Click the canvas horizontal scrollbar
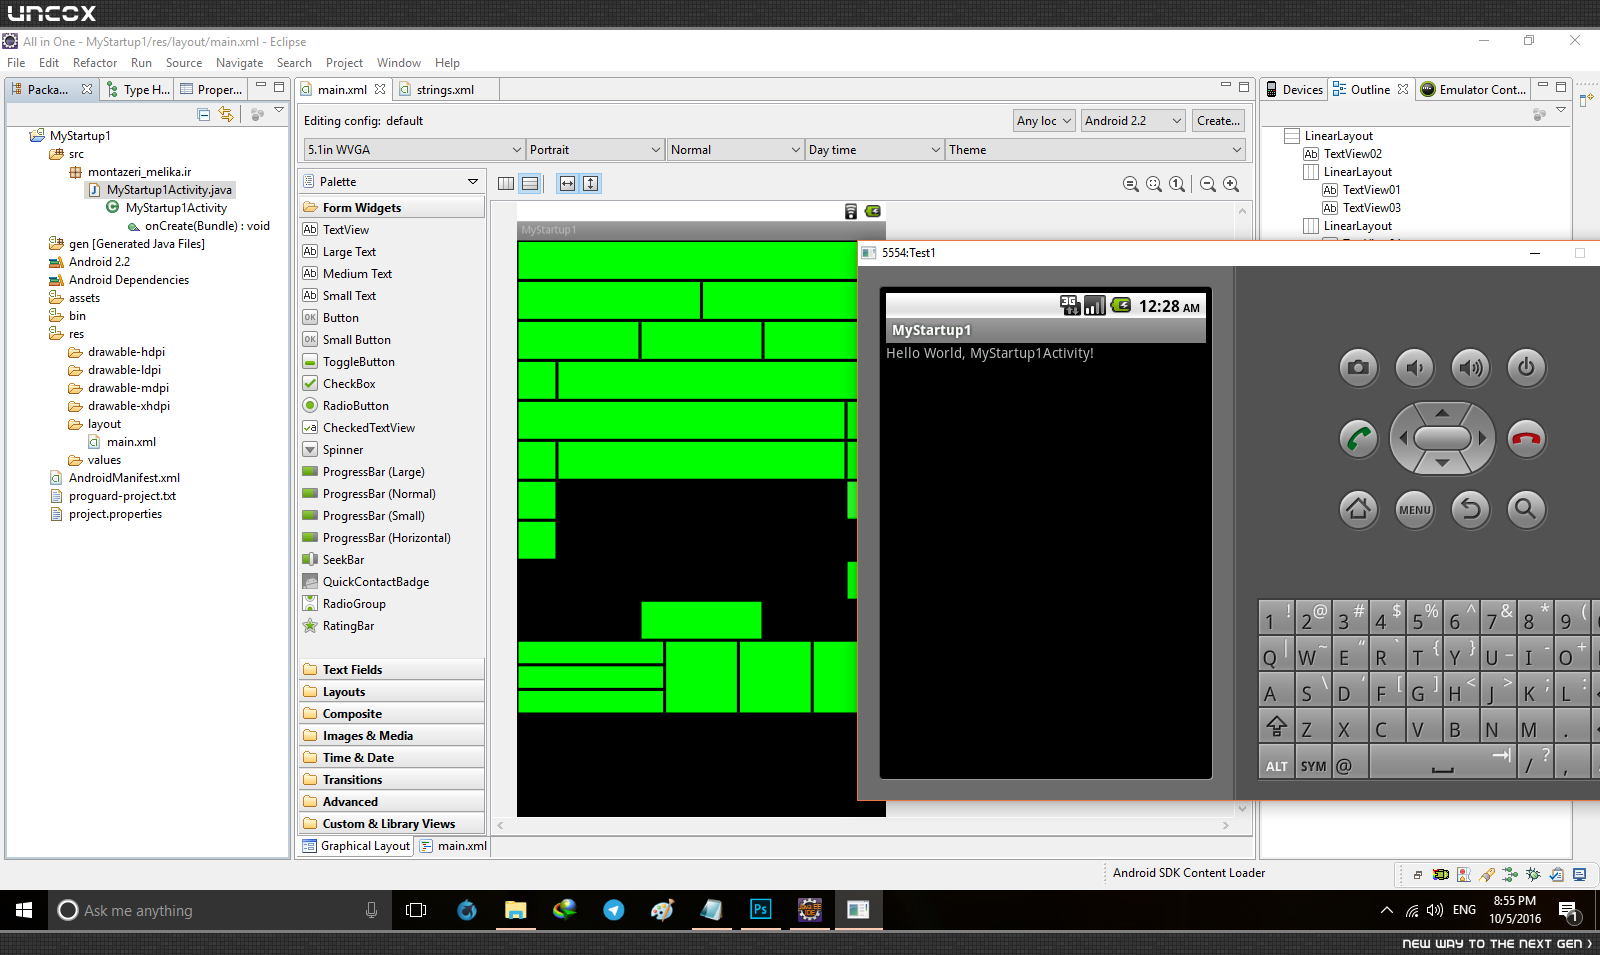The height and width of the screenshot is (955, 1600). click(x=863, y=826)
